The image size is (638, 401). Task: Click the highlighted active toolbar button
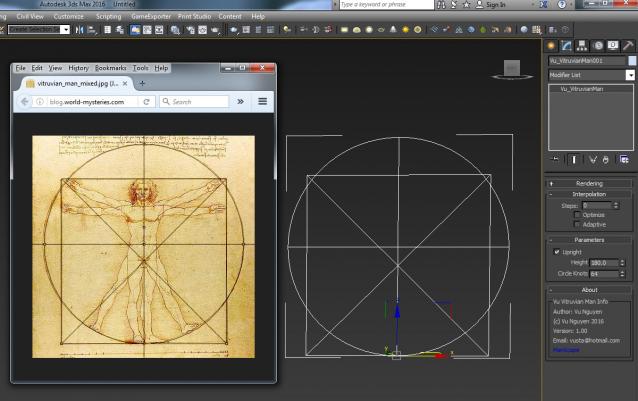coord(135,30)
